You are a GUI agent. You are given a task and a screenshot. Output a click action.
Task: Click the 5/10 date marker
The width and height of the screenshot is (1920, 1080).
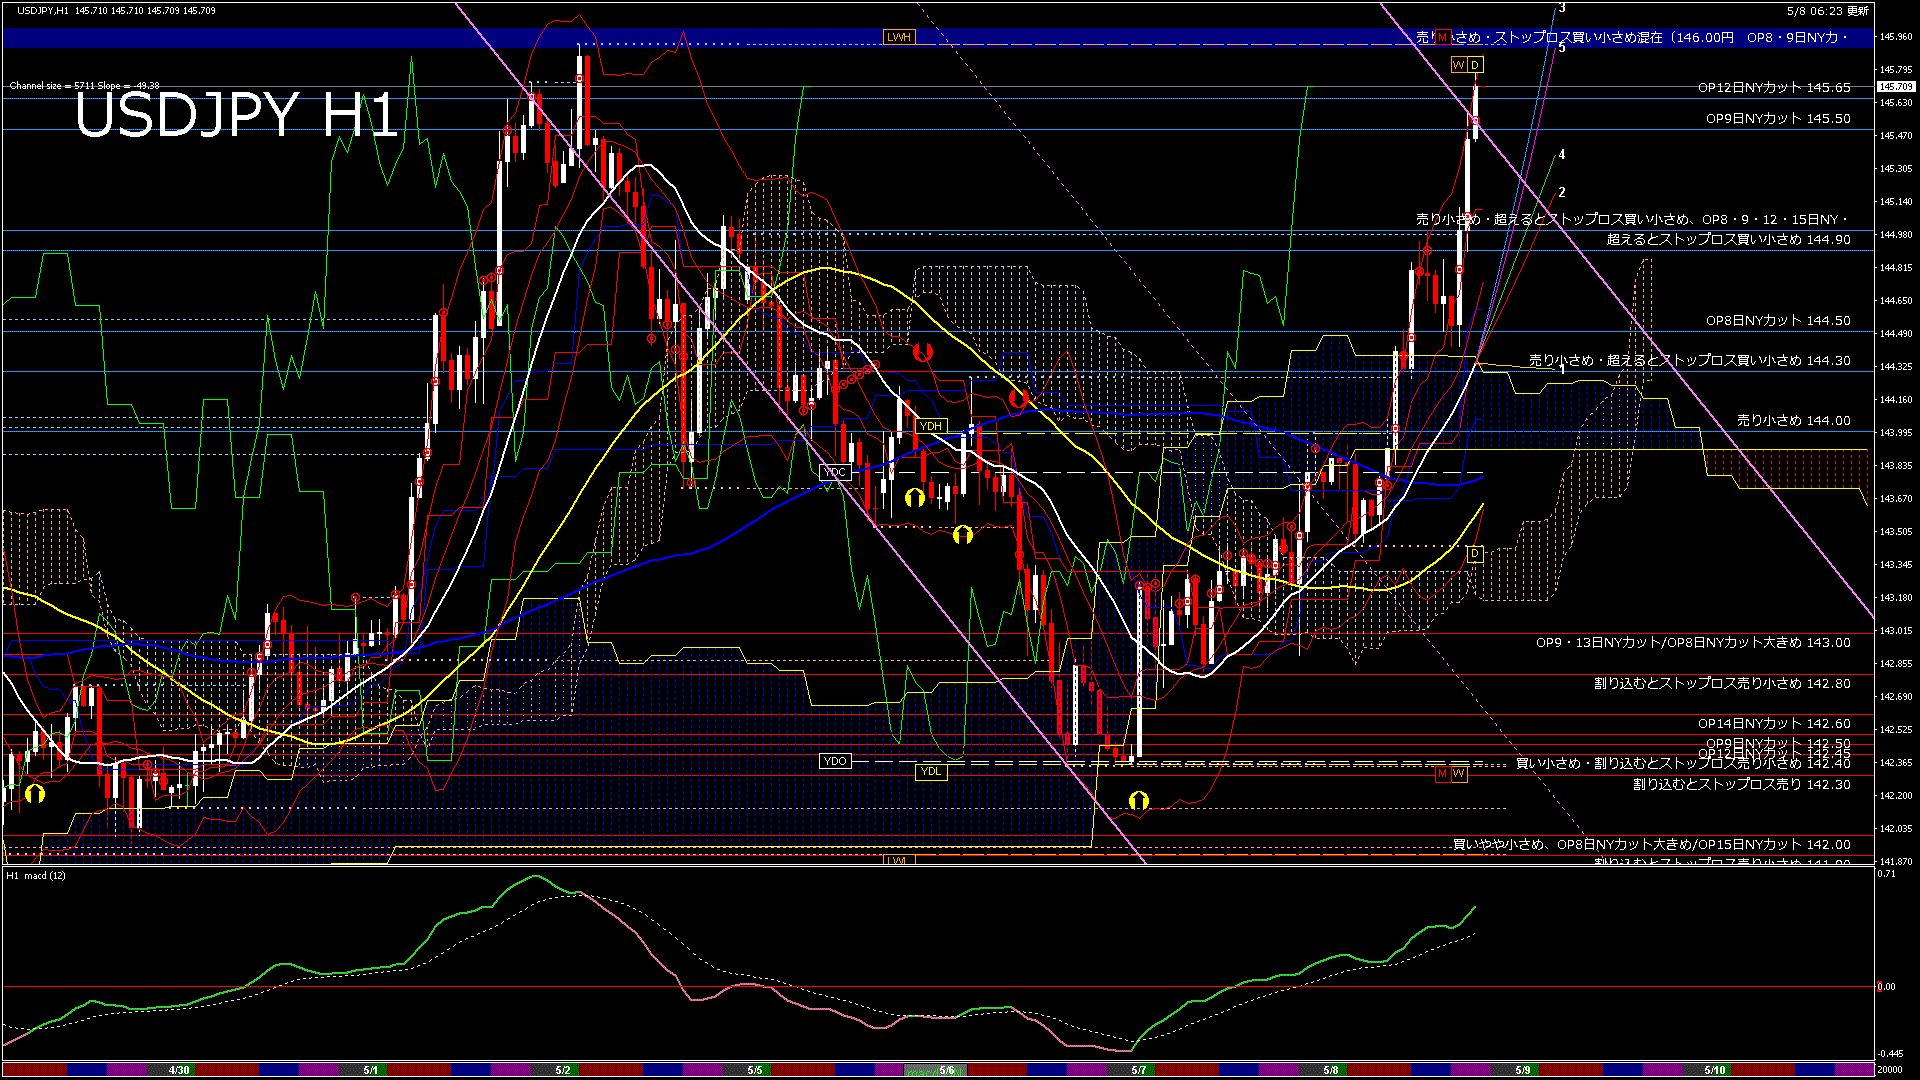tap(1715, 1070)
